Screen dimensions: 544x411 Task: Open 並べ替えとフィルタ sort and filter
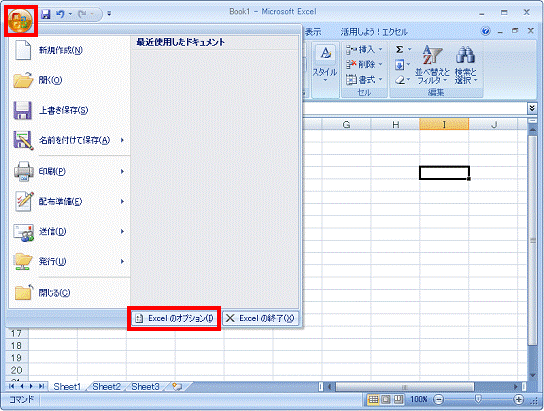click(432, 65)
